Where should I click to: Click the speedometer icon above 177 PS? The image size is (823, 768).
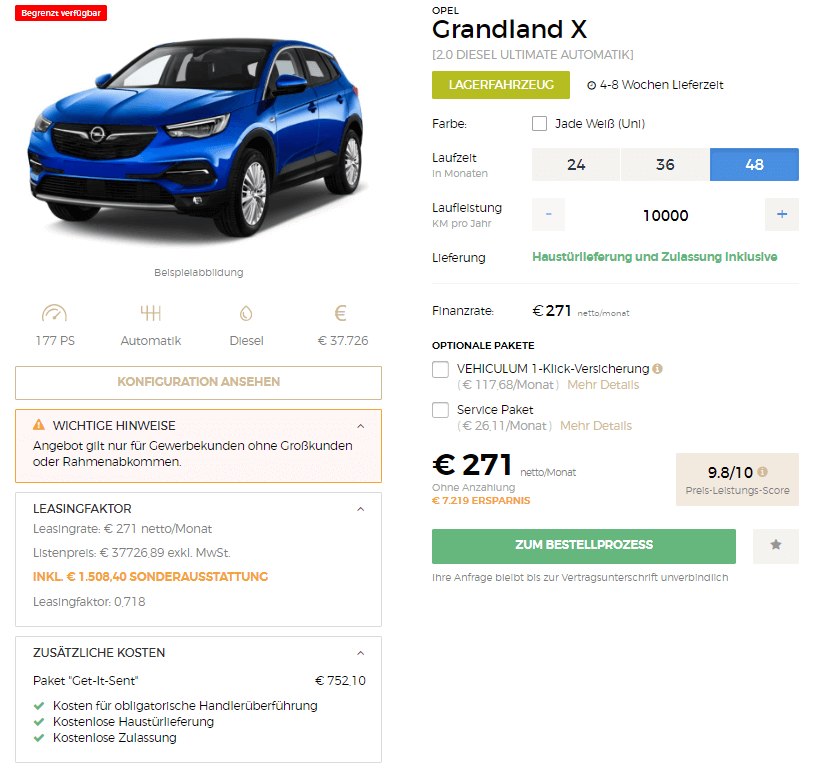tap(55, 313)
